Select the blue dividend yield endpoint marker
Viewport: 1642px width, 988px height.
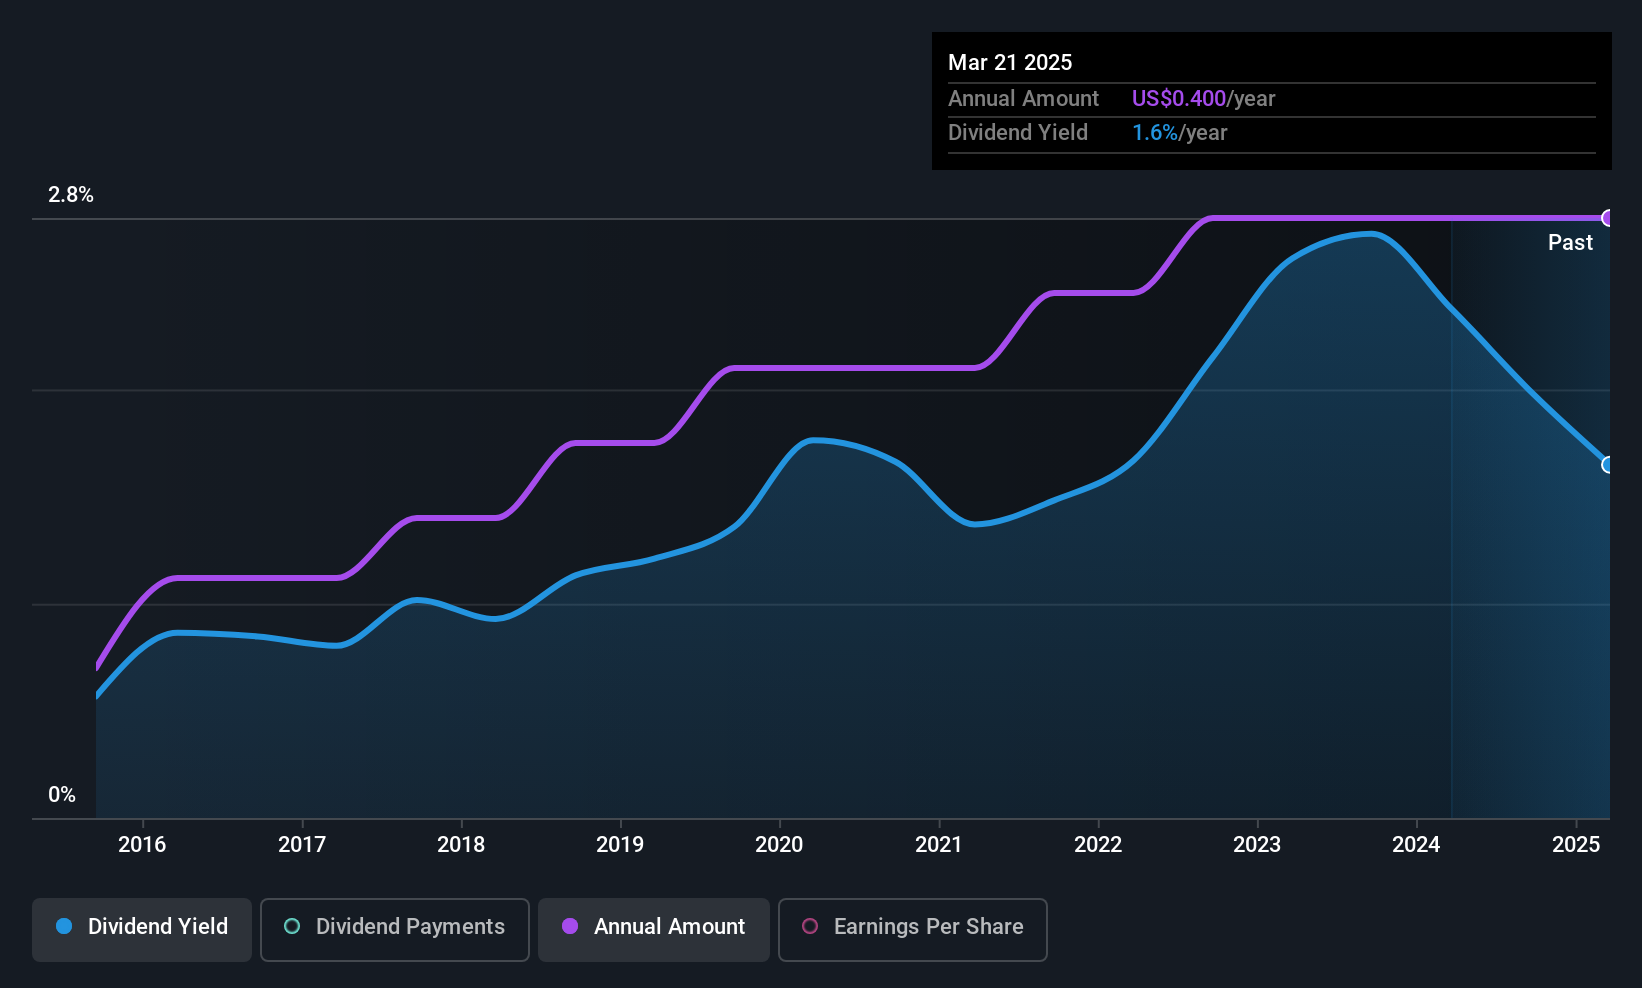pyautogui.click(x=1608, y=465)
